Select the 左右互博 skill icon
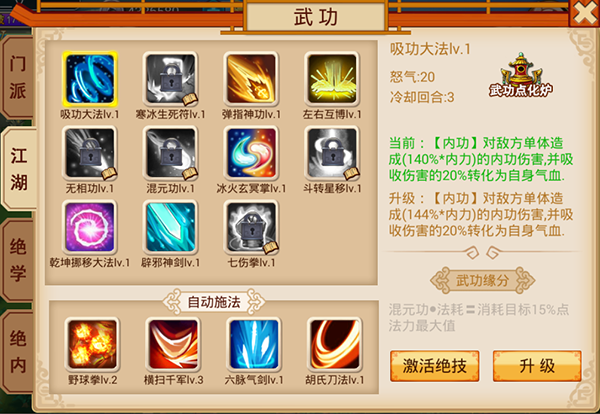The image size is (600, 414). (x=332, y=79)
